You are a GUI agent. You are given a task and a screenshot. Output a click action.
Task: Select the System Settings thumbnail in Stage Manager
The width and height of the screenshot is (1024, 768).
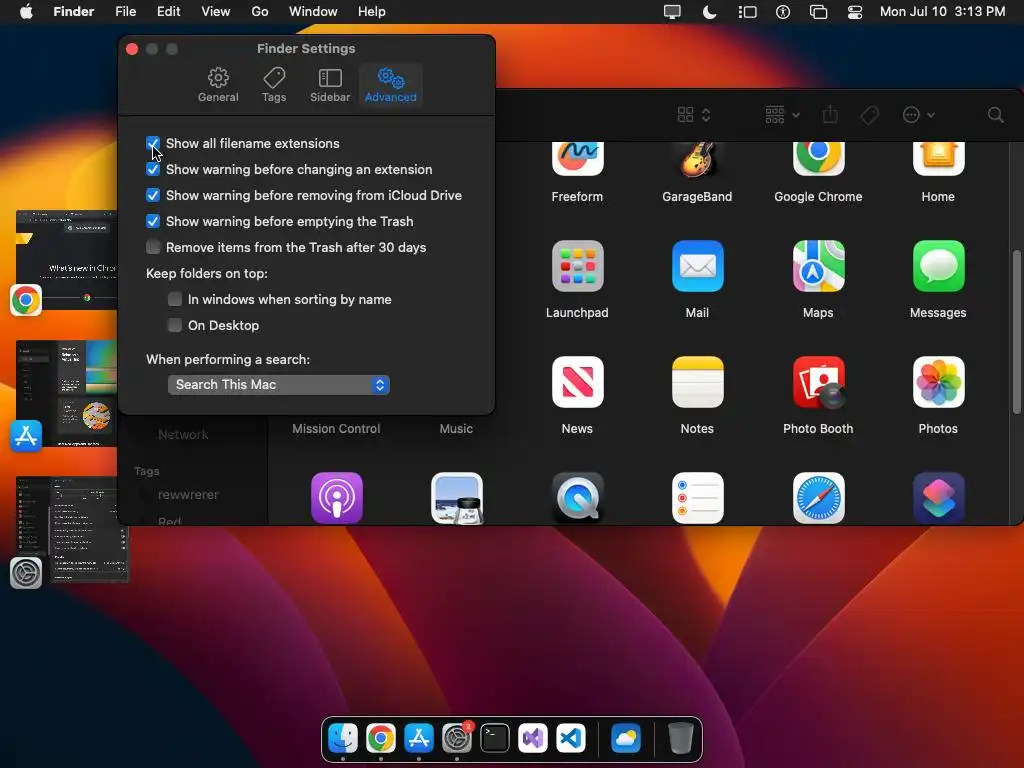pyautogui.click(x=72, y=529)
